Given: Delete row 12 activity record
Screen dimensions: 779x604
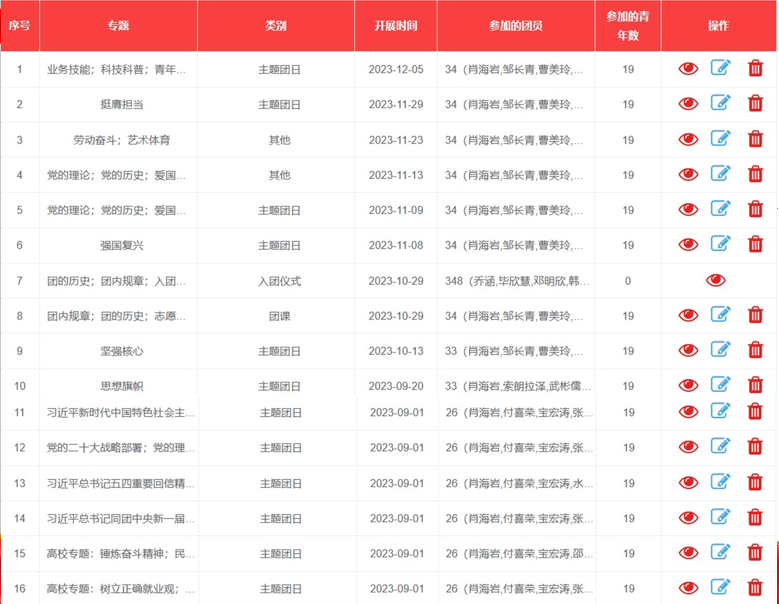Looking at the screenshot, I should 755,447.
